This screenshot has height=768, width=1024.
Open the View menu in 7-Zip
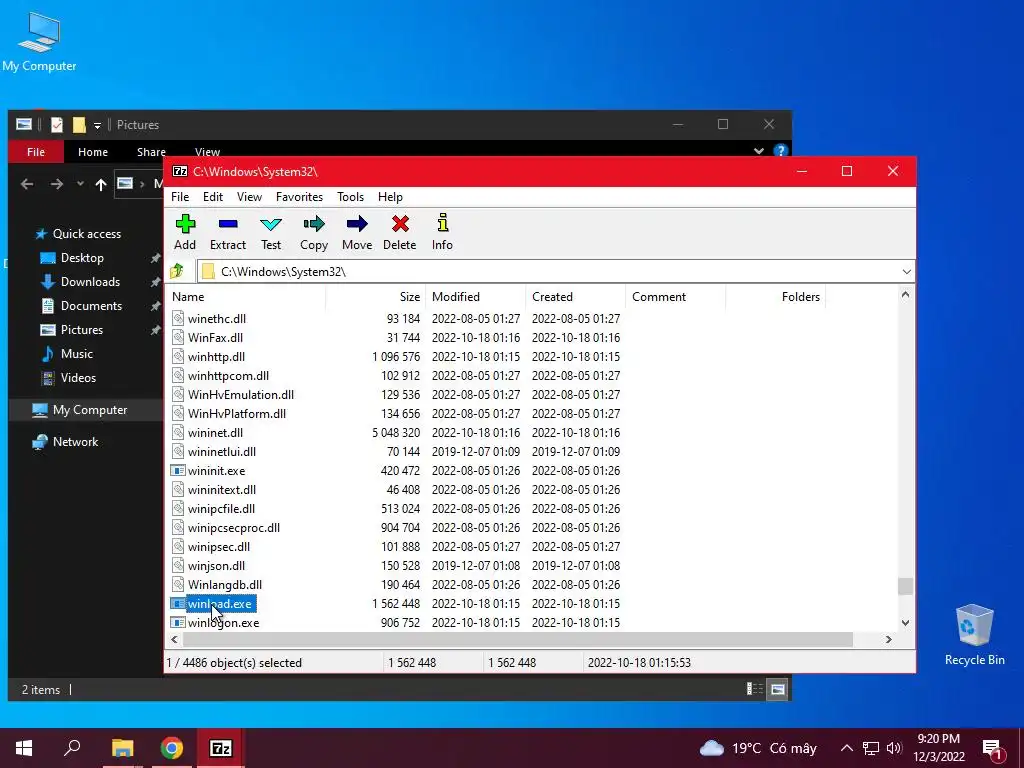[x=249, y=197]
